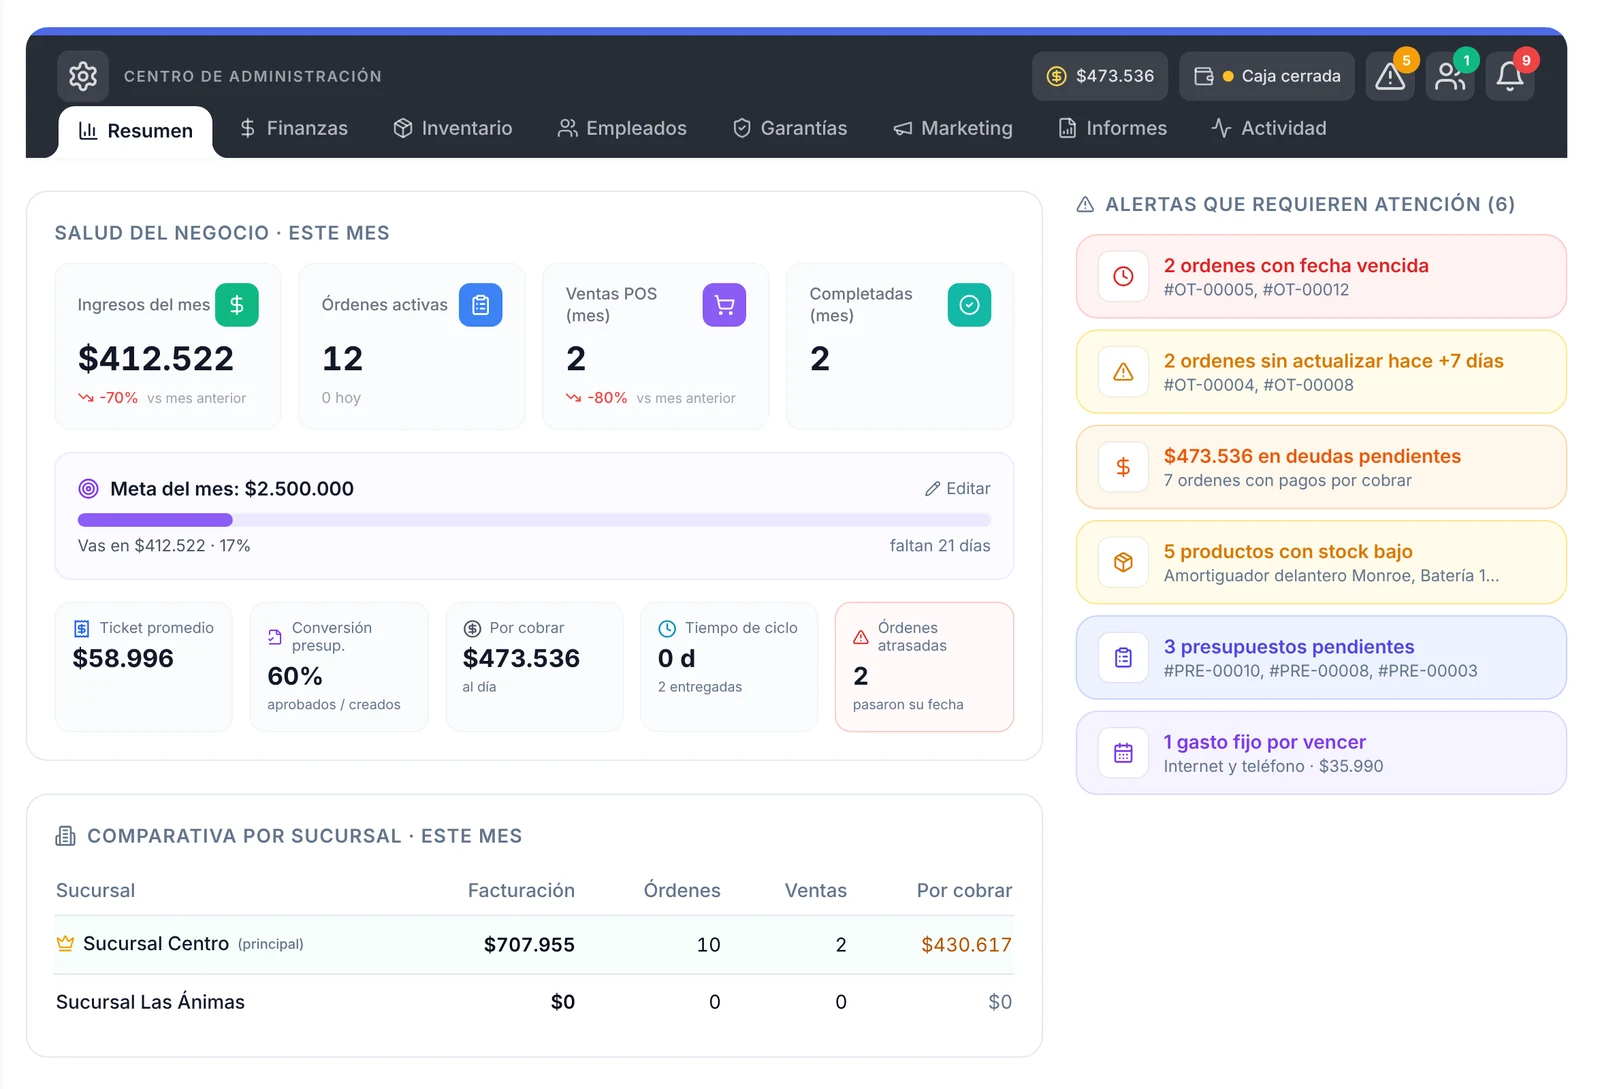Click the Órdenes column header in the table

click(682, 891)
